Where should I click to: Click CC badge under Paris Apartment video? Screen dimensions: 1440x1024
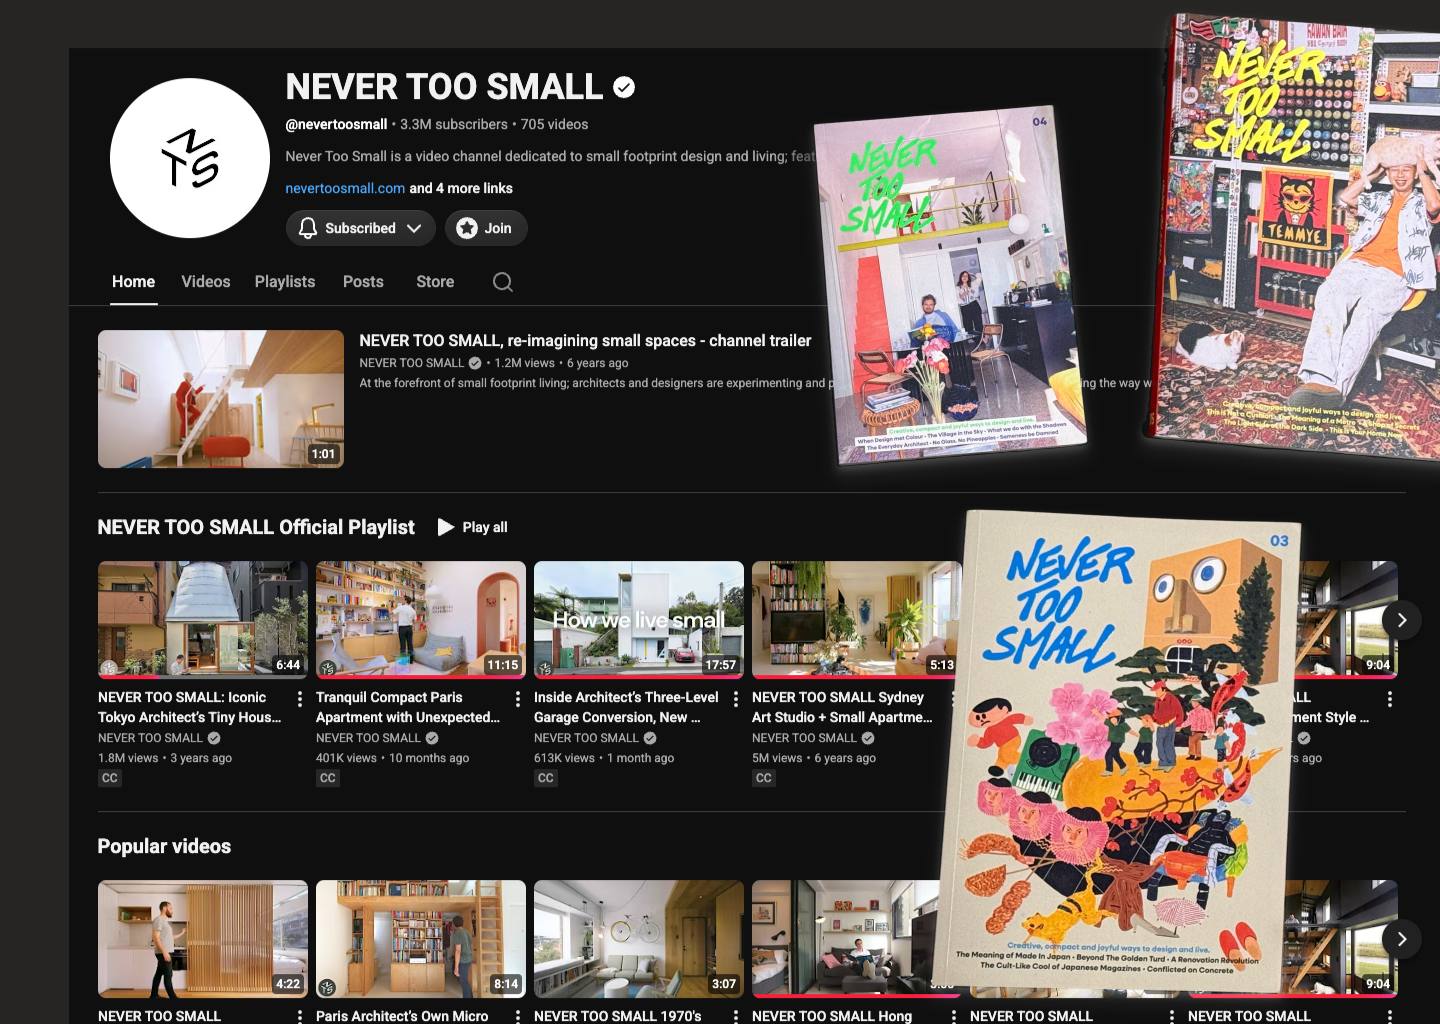tap(328, 778)
